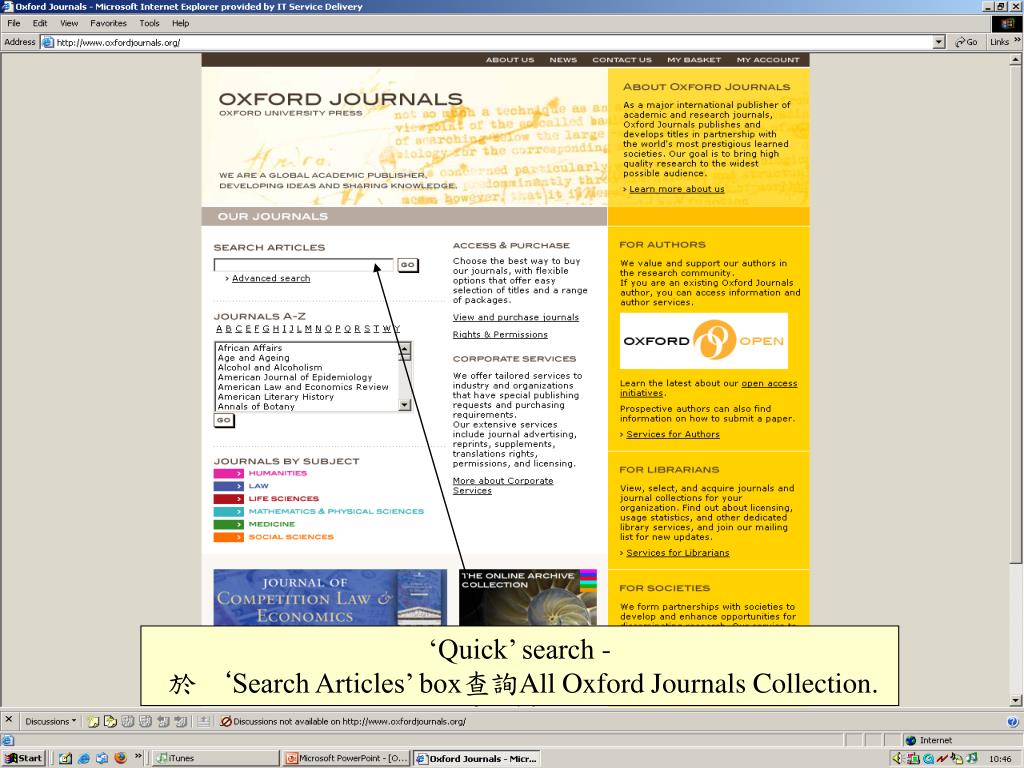The width and height of the screenshot is (1024, 768).
Task: Click Learn more about us link
Action: coord(677,189)
